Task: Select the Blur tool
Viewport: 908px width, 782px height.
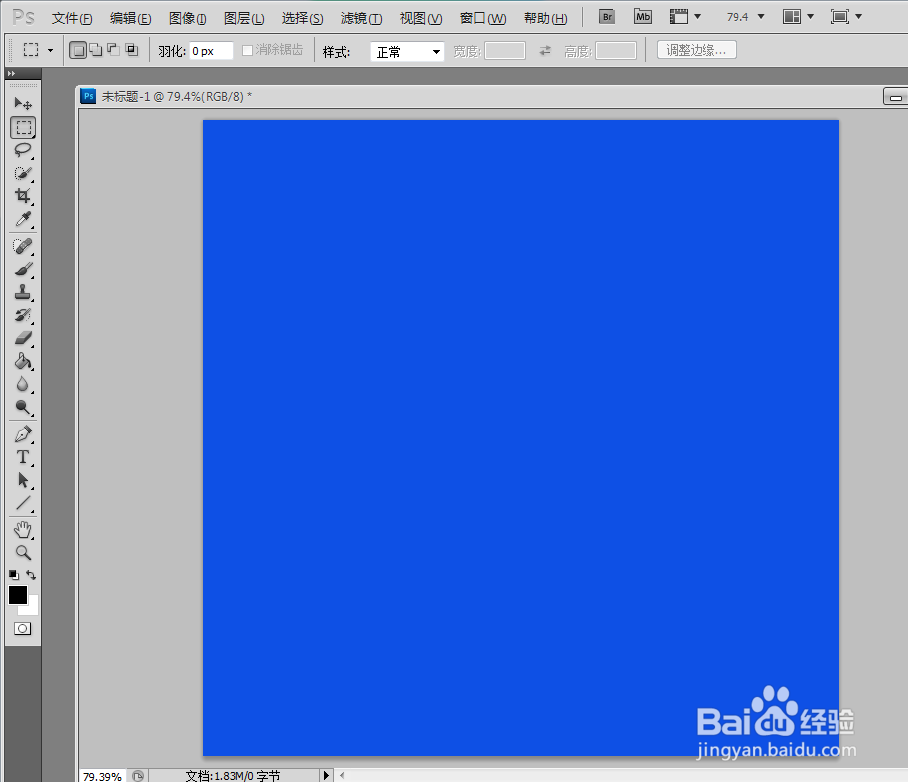Action: pyautogui.click(x=23, y=384)
